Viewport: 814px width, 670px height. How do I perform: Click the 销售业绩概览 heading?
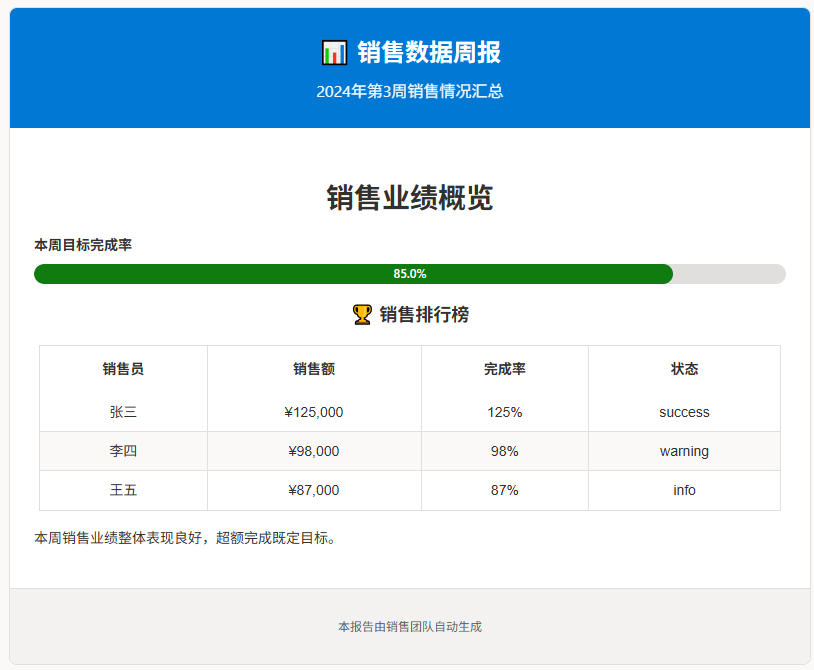click(409, 198)
